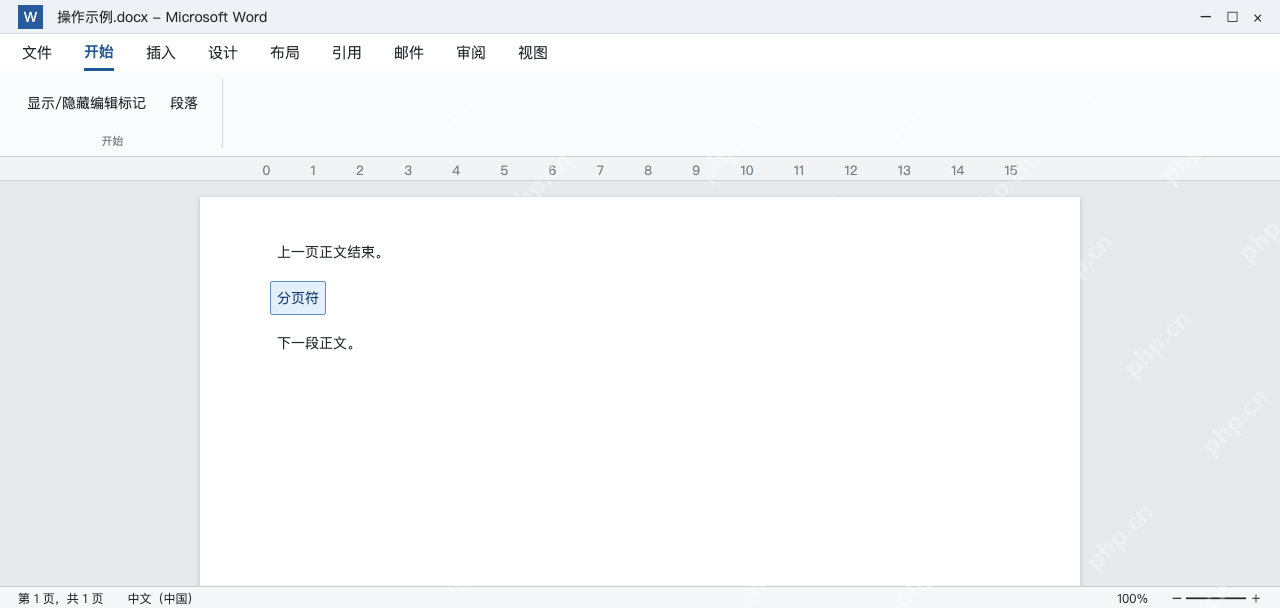Click the page count 第 1 页，共 1 页

coord(61,598)
